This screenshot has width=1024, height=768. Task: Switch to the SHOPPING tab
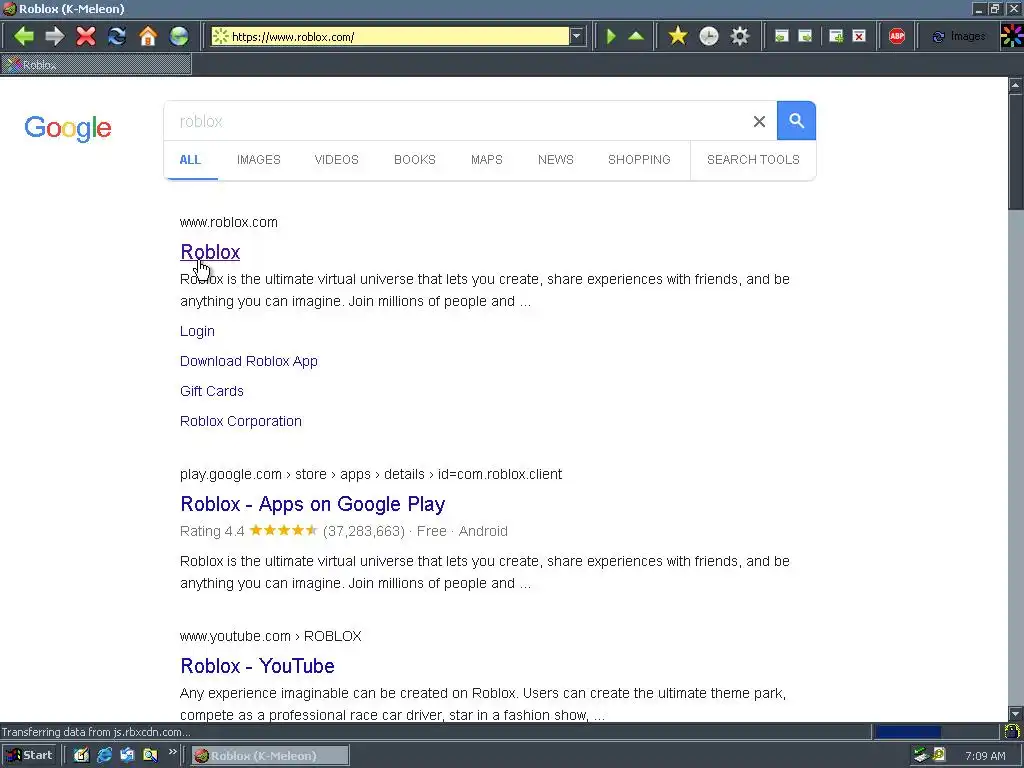(x=639, y=159)
